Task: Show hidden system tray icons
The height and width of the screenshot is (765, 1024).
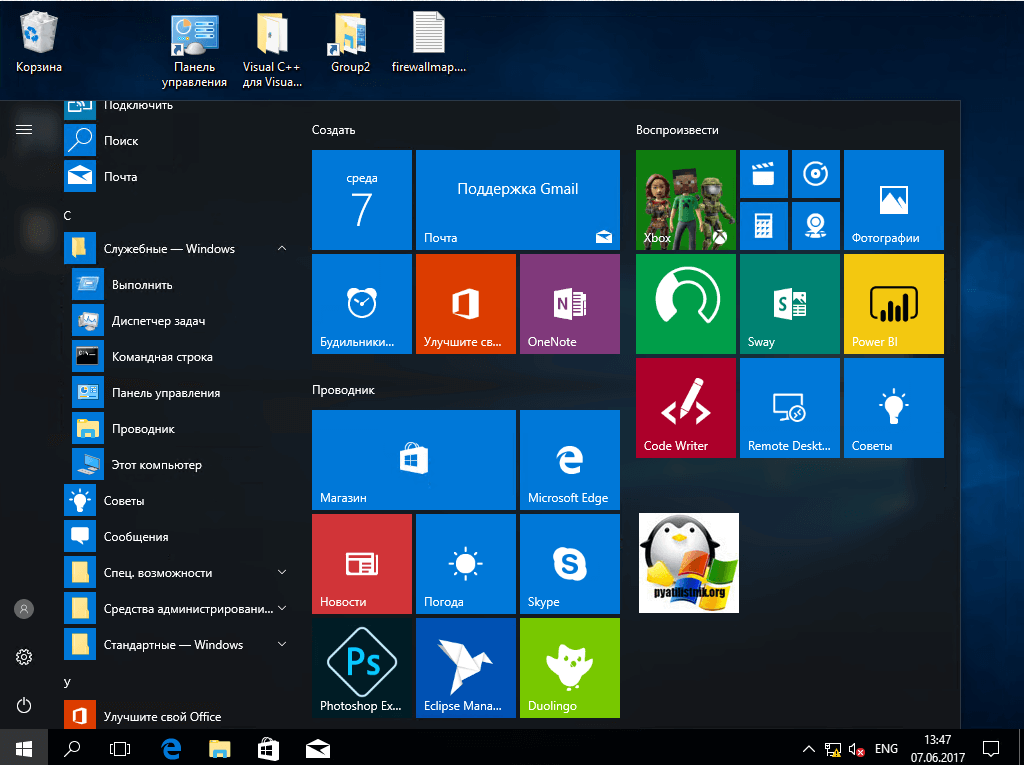Action: coord(808,749)
